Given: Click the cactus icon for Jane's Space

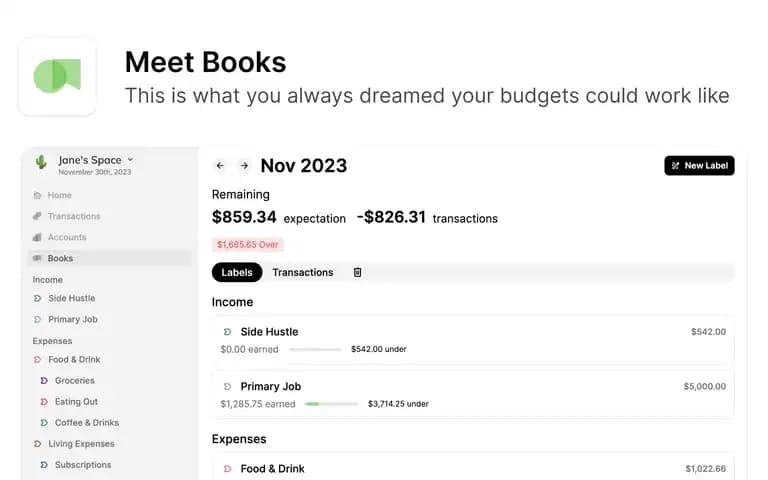Looking at the screenshot, I should tap(41, 162).
